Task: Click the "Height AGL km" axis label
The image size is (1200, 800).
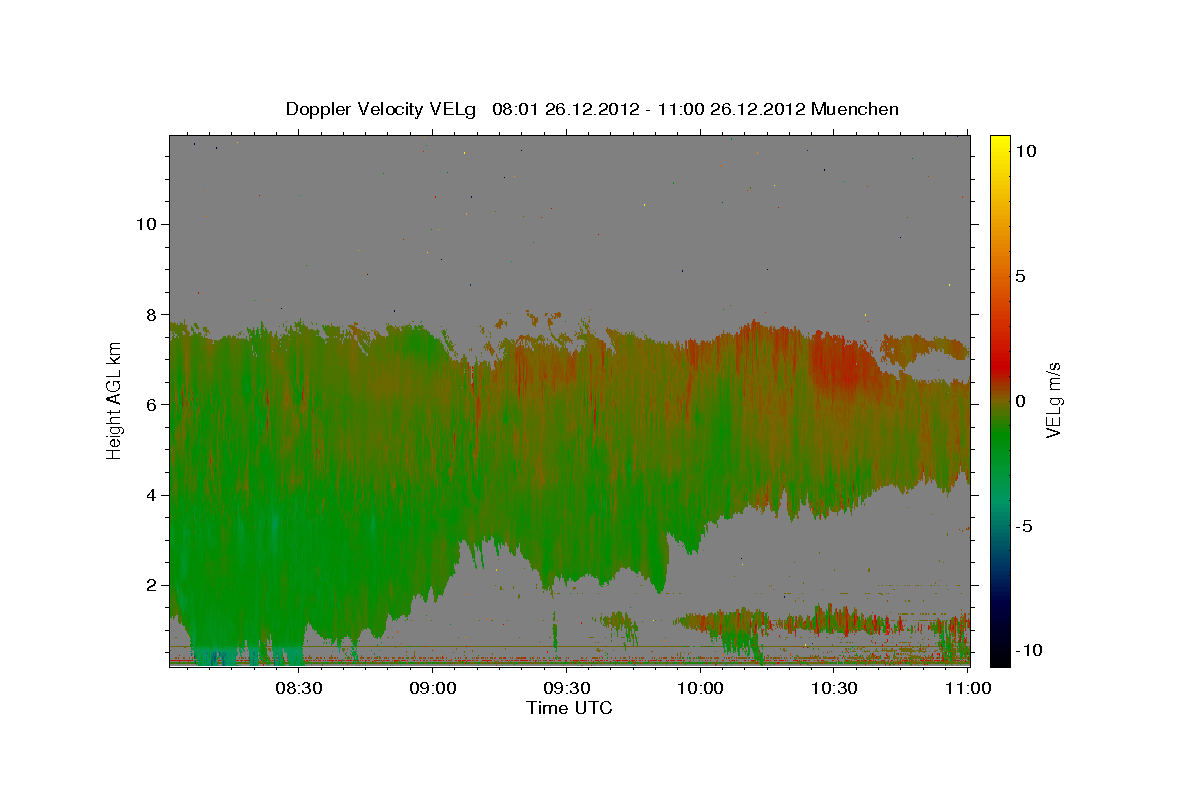Action: [115, 400]
